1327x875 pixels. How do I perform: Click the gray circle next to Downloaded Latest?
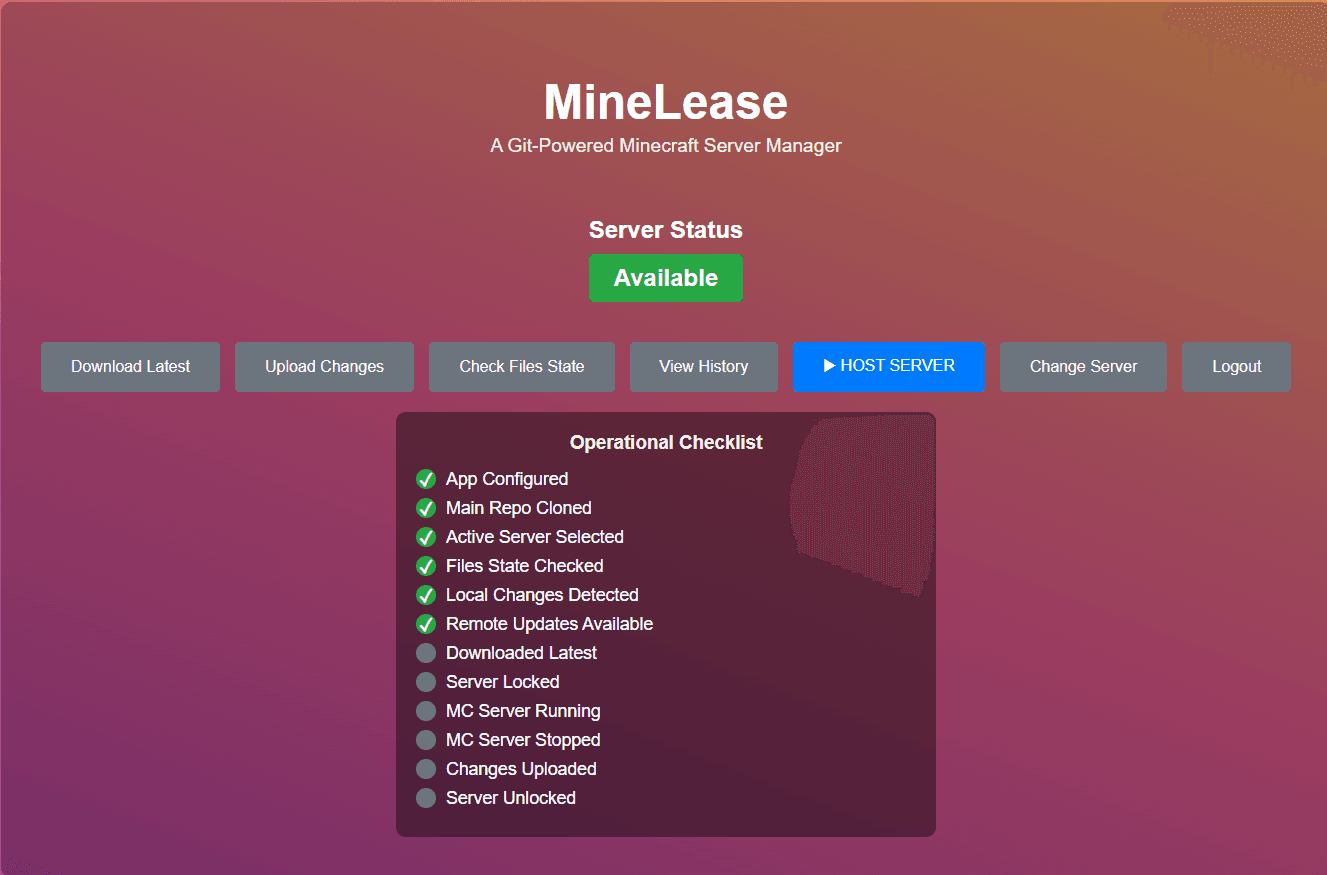pyautogui.click(x=426, y=652)
